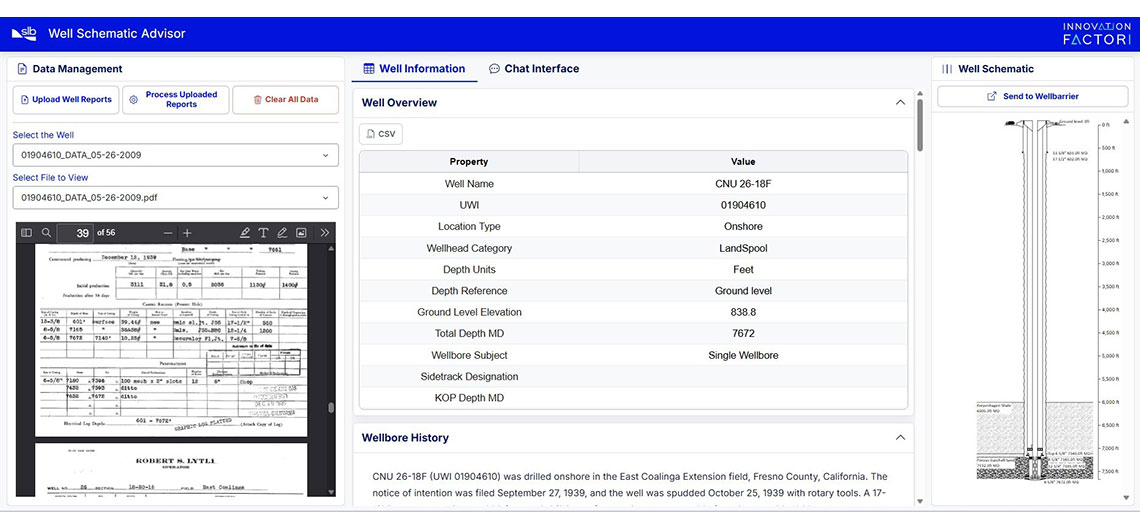Select the PDF draw pen tool
This screenshot has height=530, width=1140.
282,233
